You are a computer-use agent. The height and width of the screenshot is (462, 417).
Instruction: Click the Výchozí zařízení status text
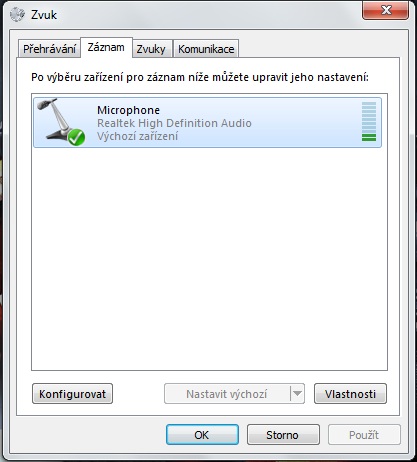[137, 136]
